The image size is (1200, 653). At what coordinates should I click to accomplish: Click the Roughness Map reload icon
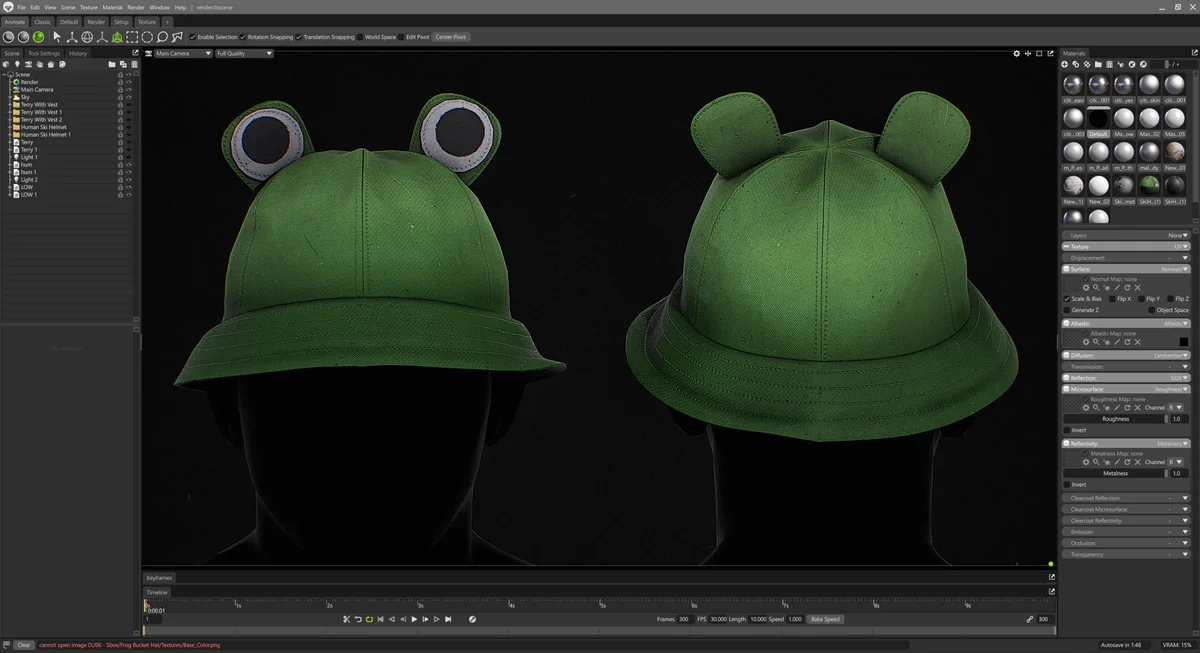[x=1127, y=407]
